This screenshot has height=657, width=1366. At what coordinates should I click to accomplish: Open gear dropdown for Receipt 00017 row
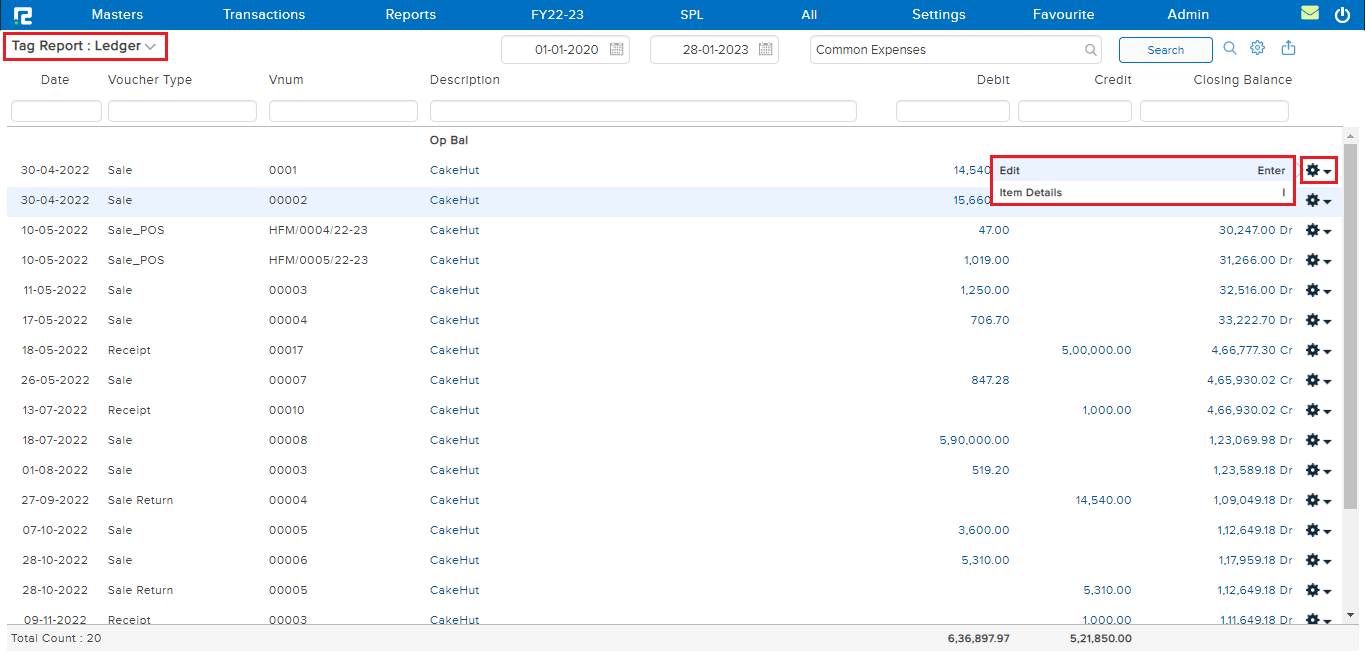point(1318,351)
